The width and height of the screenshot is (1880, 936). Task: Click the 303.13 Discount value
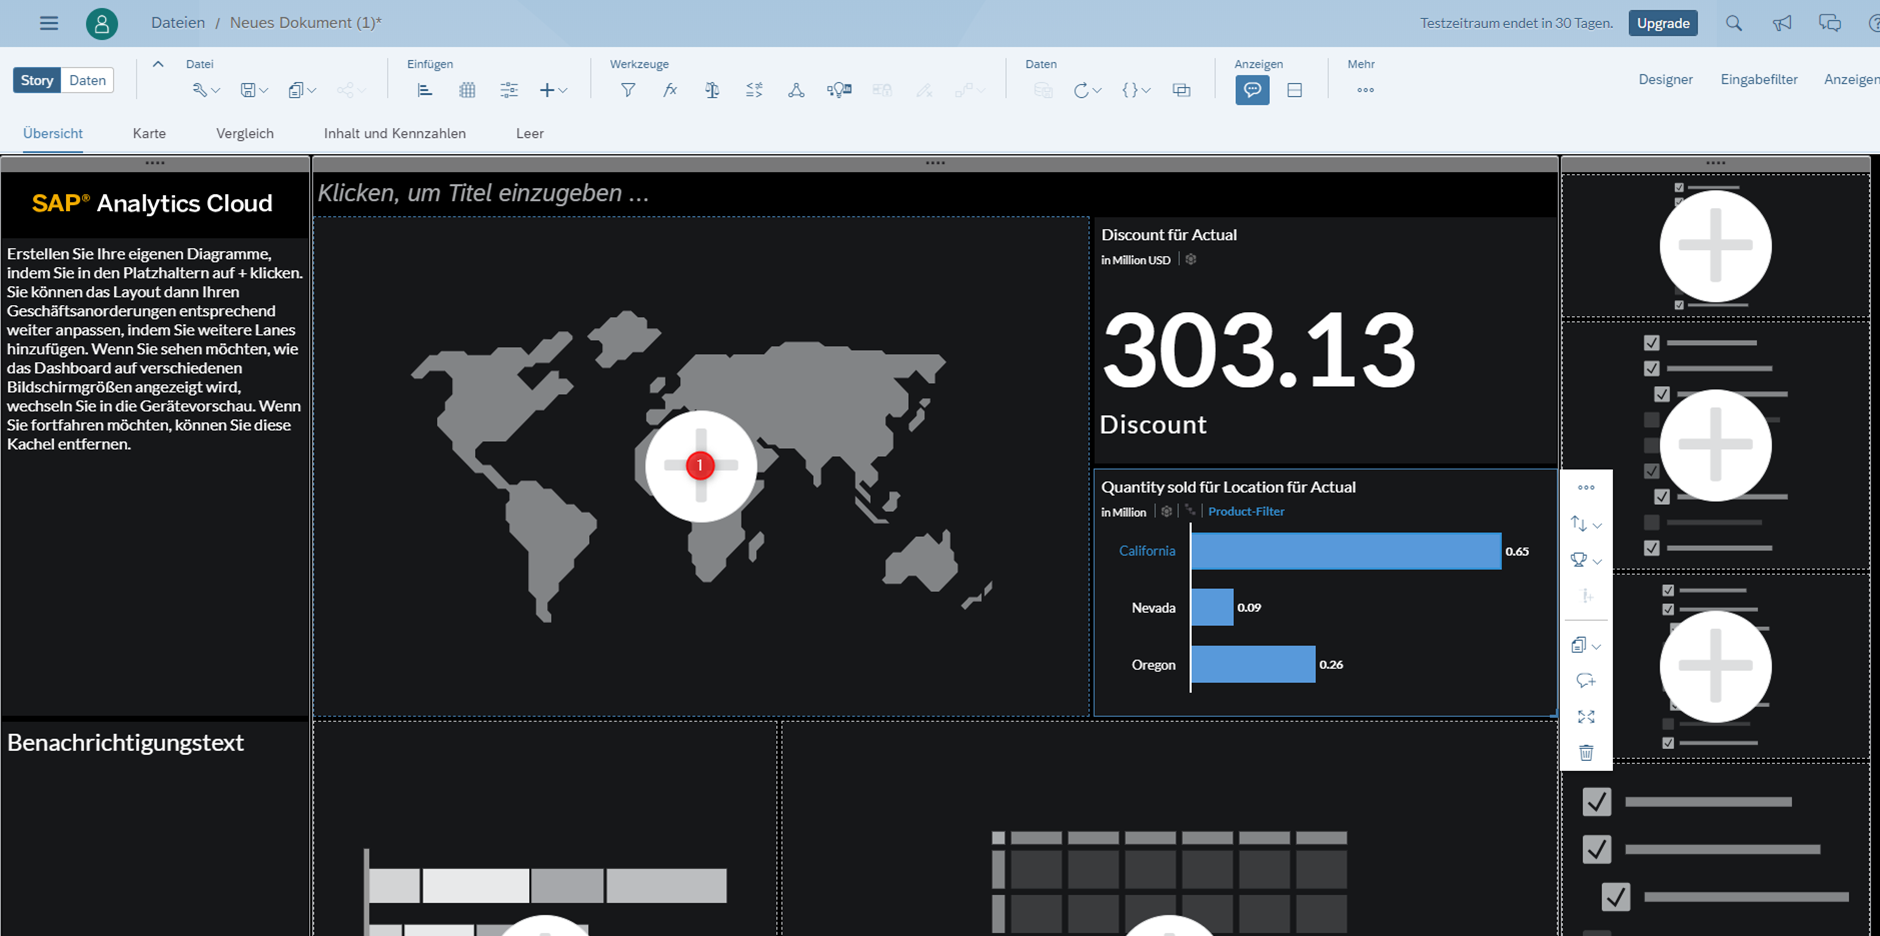pos(1259,350)
